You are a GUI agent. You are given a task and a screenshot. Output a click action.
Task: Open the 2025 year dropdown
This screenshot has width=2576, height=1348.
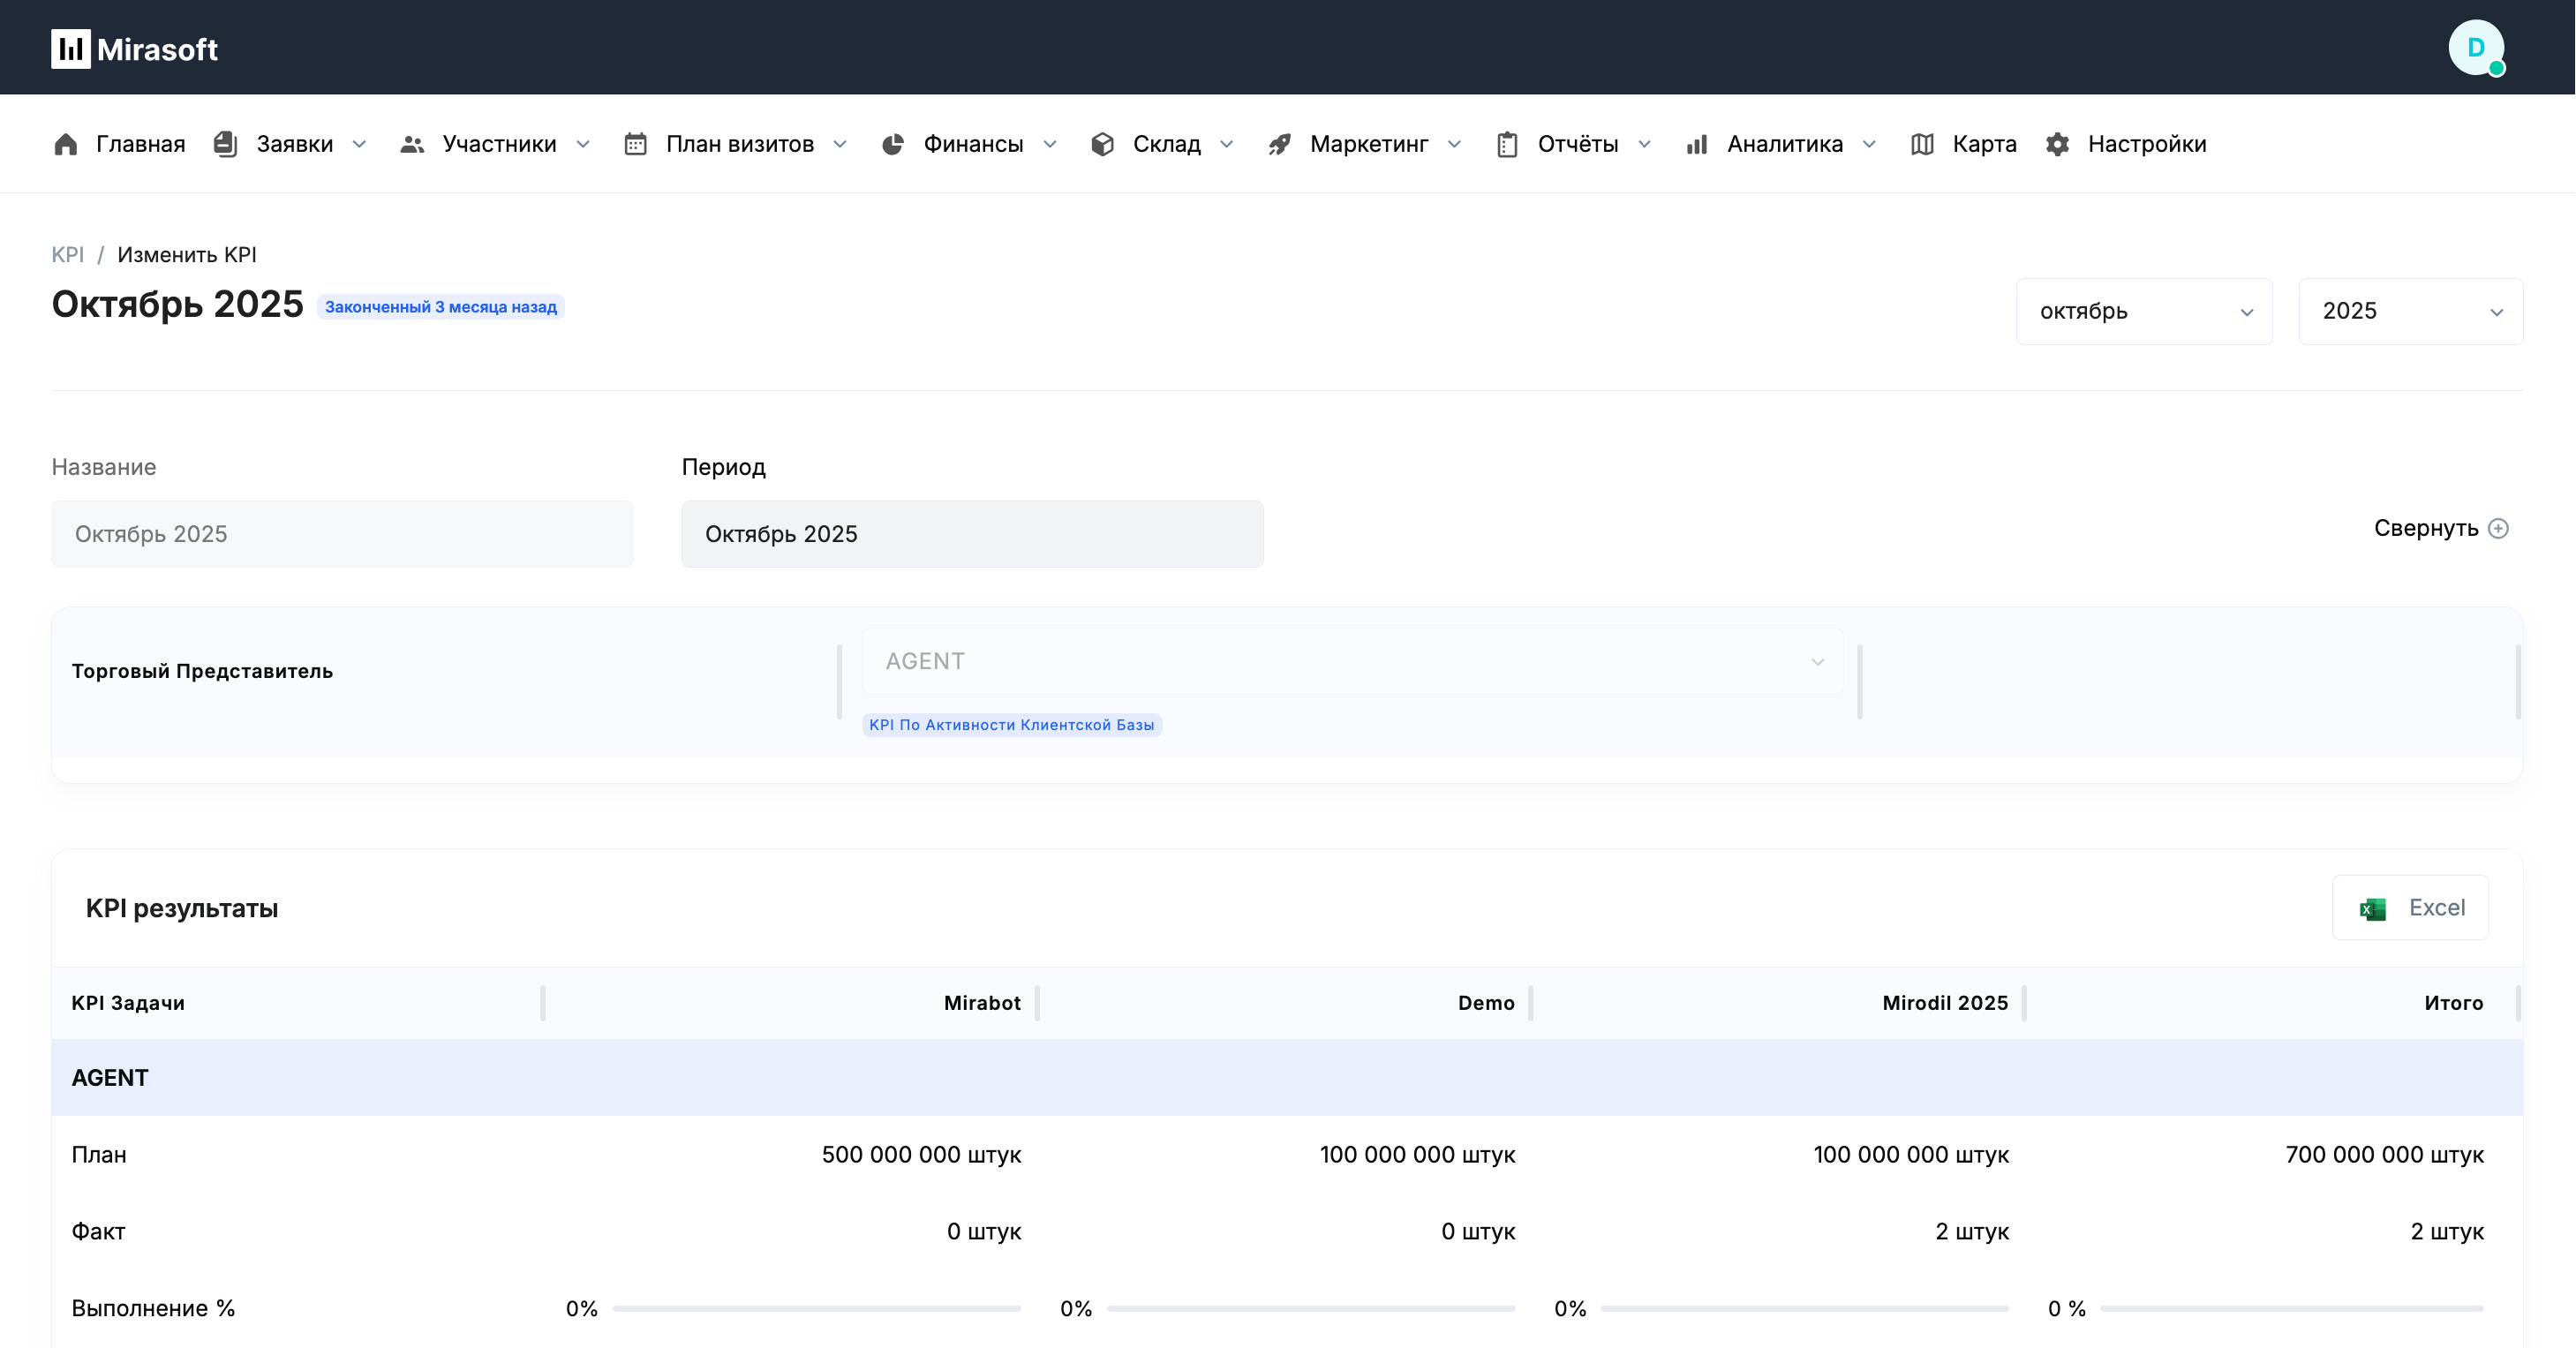[x=2410, y=311]
